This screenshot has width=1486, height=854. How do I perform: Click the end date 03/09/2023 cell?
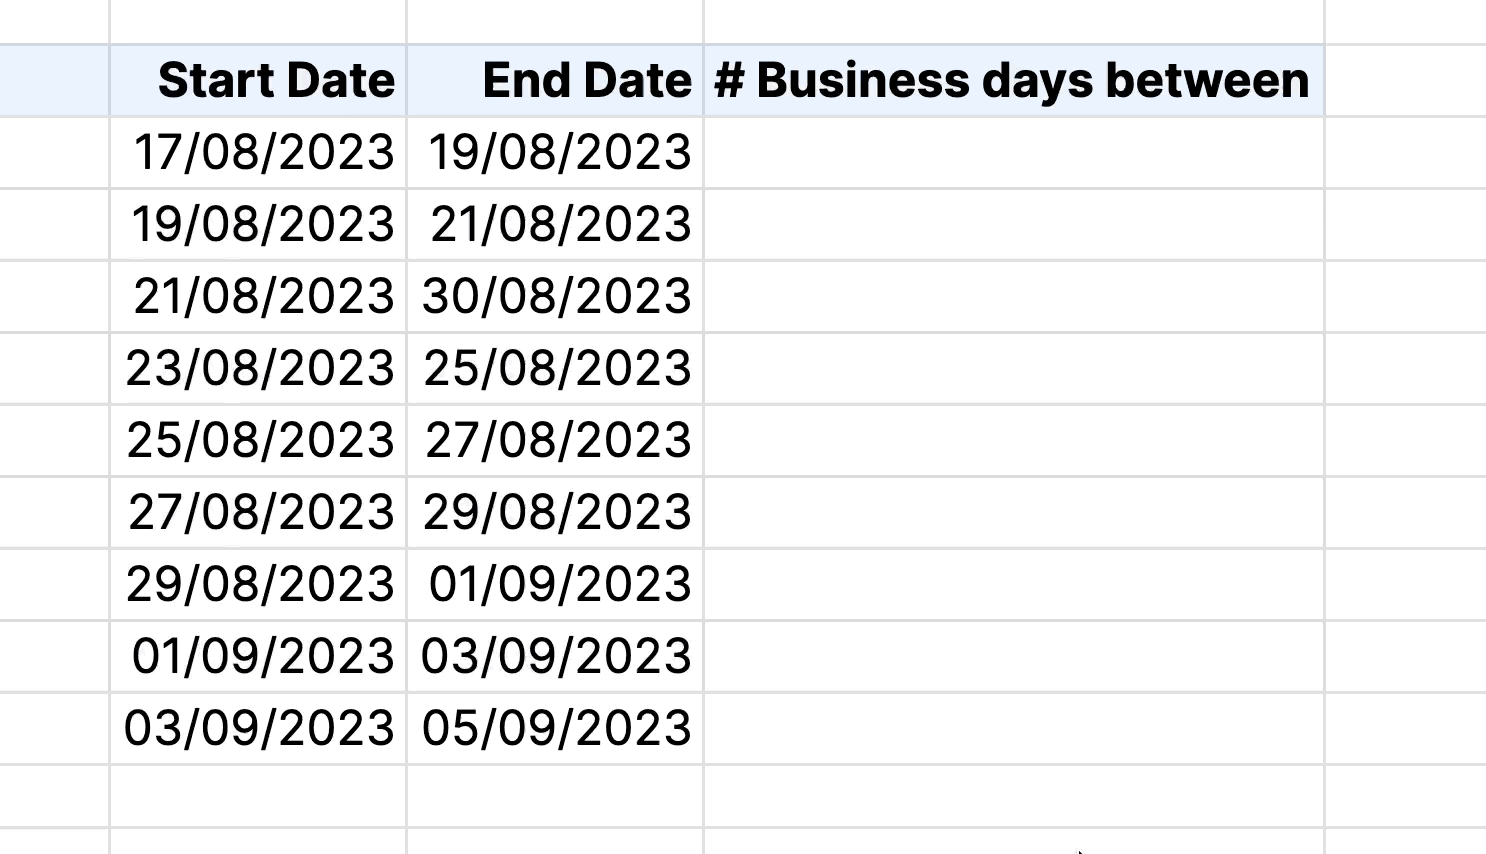pyautogui.click(x=555, y=657)
